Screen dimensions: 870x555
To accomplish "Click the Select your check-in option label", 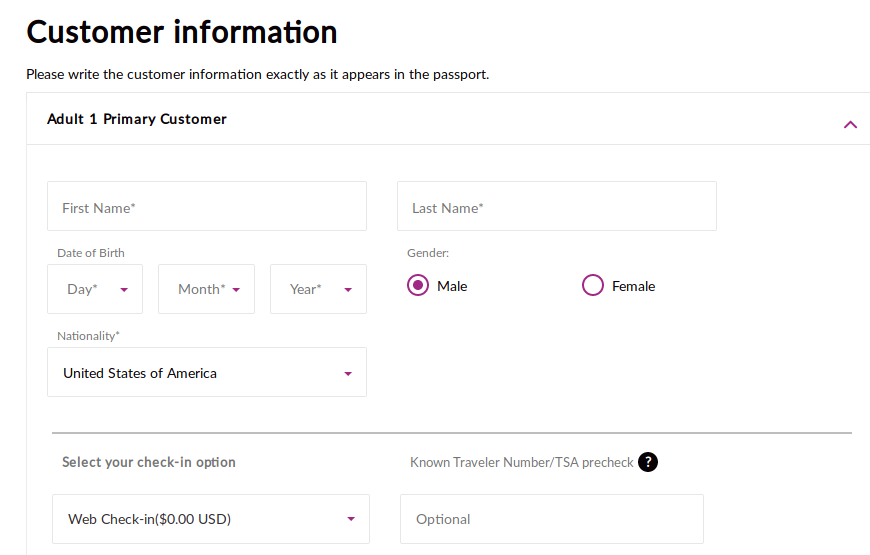I will pos(149,462).
